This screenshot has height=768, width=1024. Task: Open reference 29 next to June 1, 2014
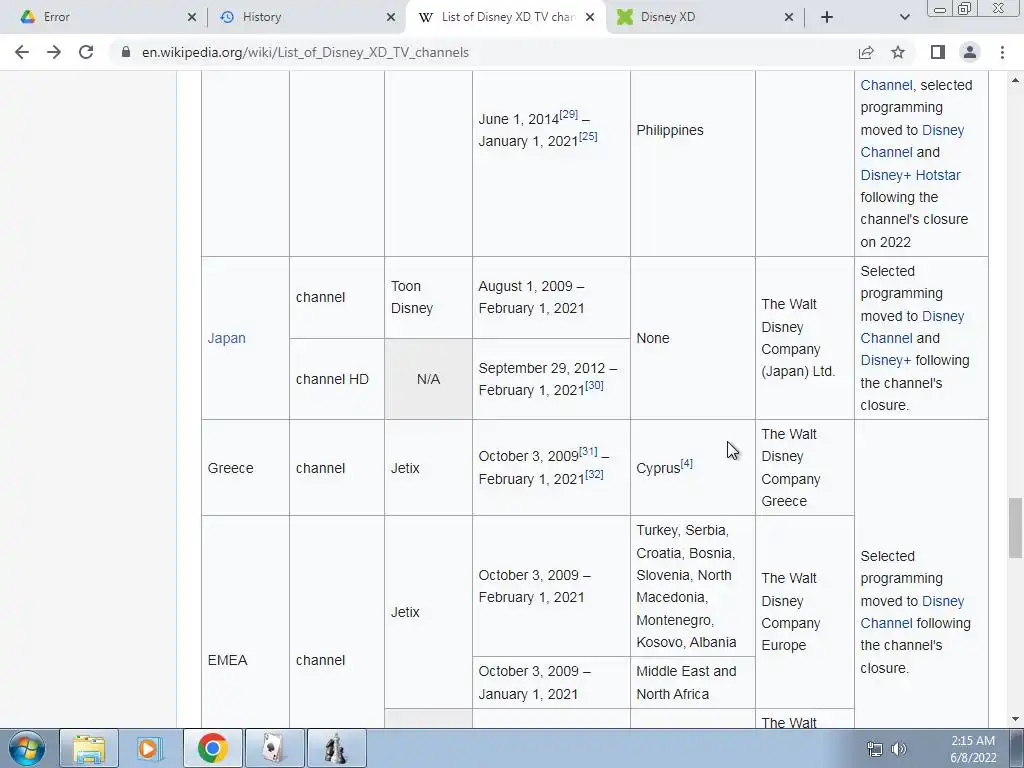coord(568,114)
